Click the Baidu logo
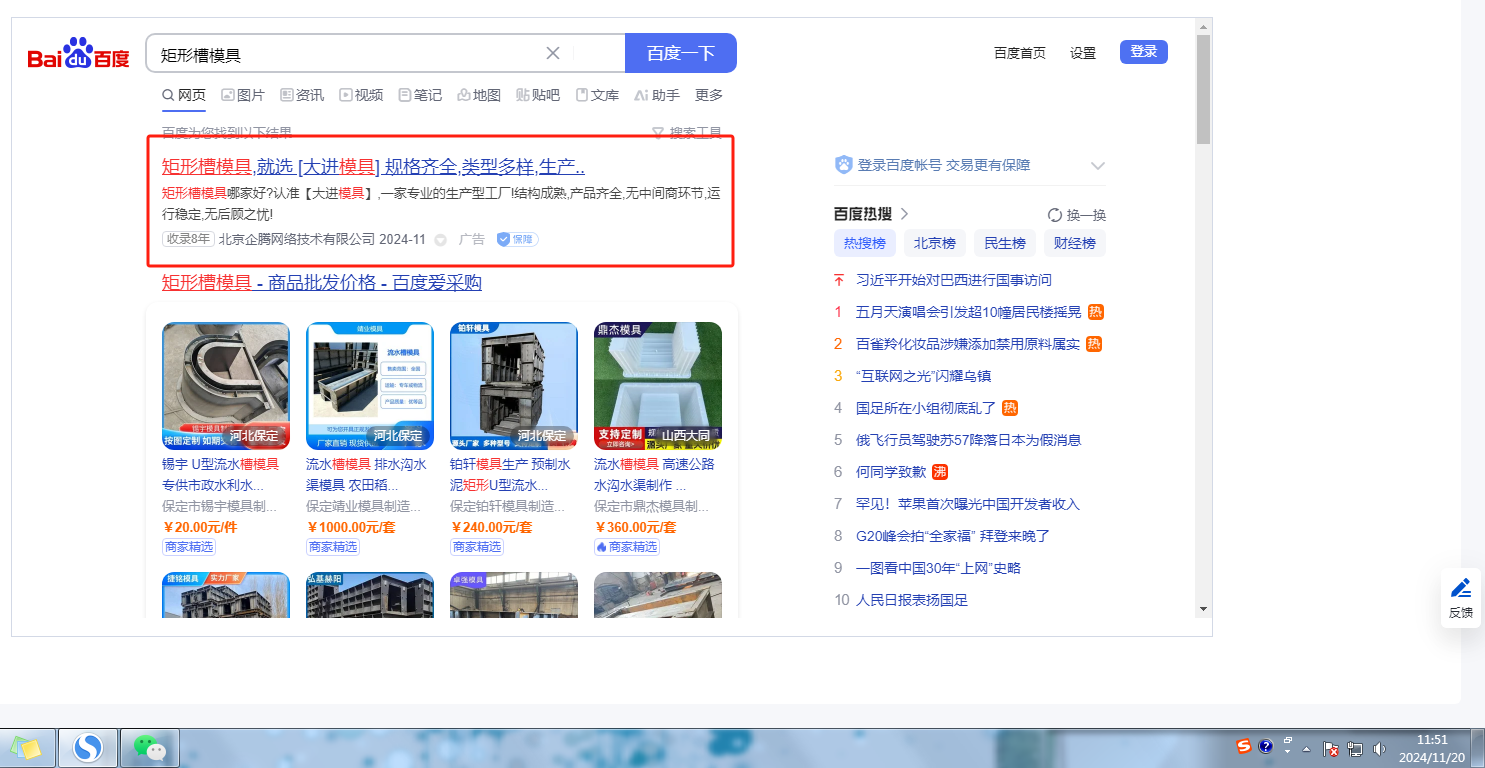The width and height of the screenshot is (1485, 768). pyautogui.click(x=78, y=54)
